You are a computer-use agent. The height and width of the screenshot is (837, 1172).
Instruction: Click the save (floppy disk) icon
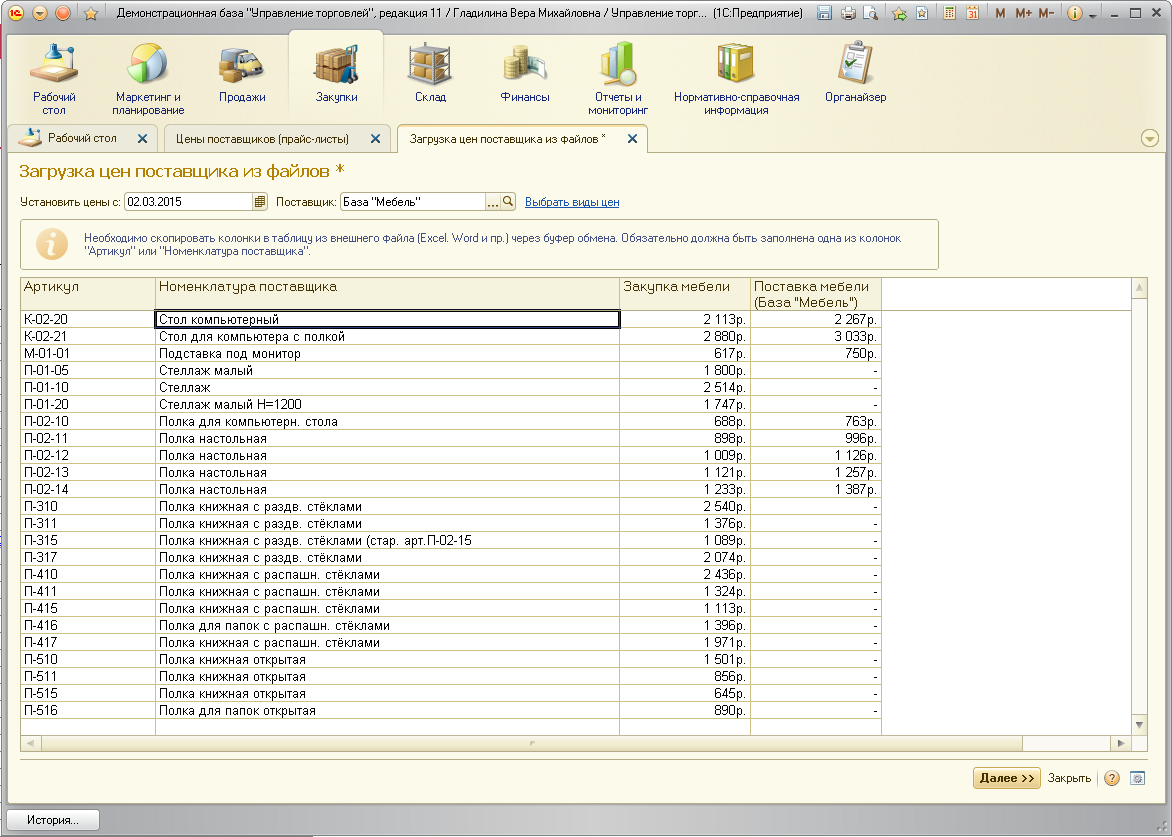(x=824, y=13)
